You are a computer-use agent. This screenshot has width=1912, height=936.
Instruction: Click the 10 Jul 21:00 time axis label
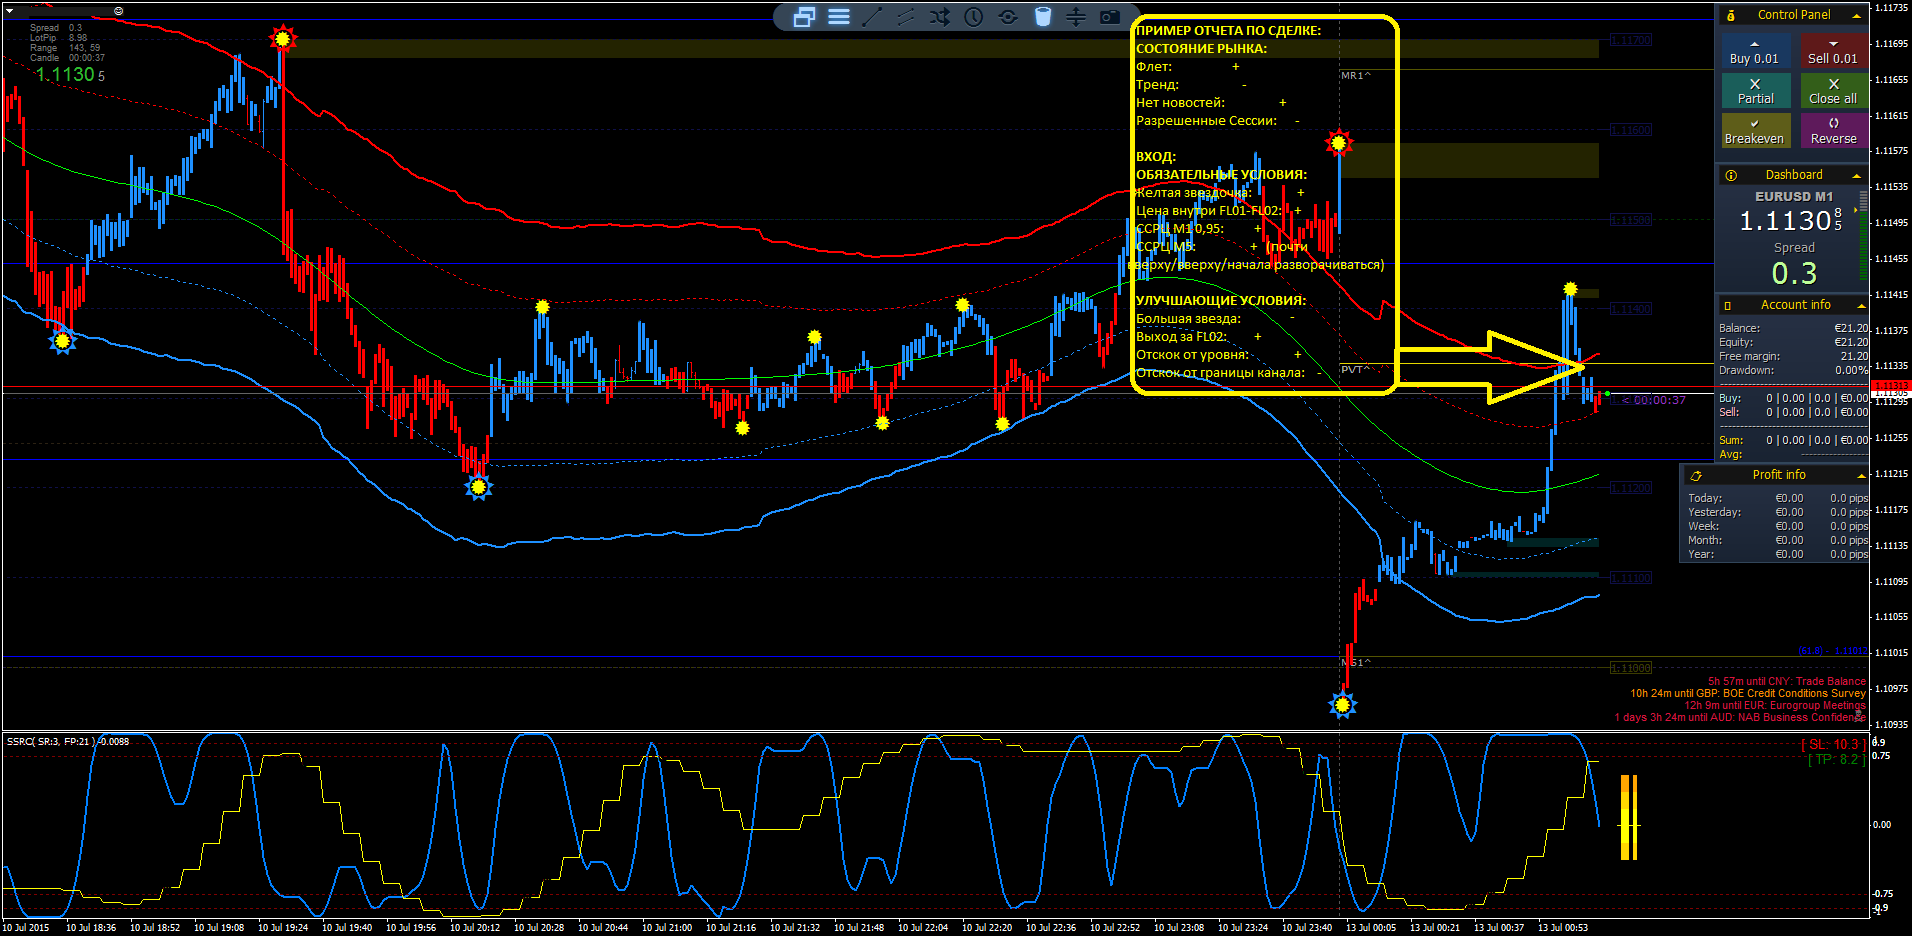(667, 928)
